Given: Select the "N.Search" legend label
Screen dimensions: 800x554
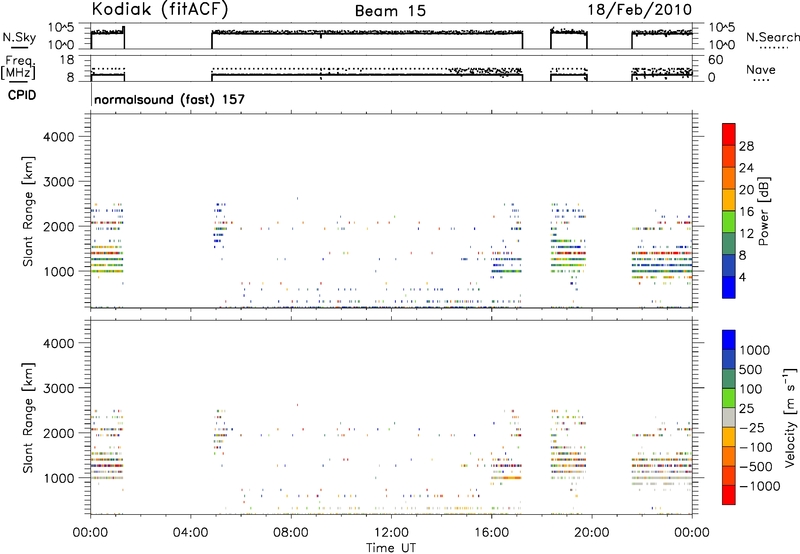Looking at the screenshot, I should (772, 37).
